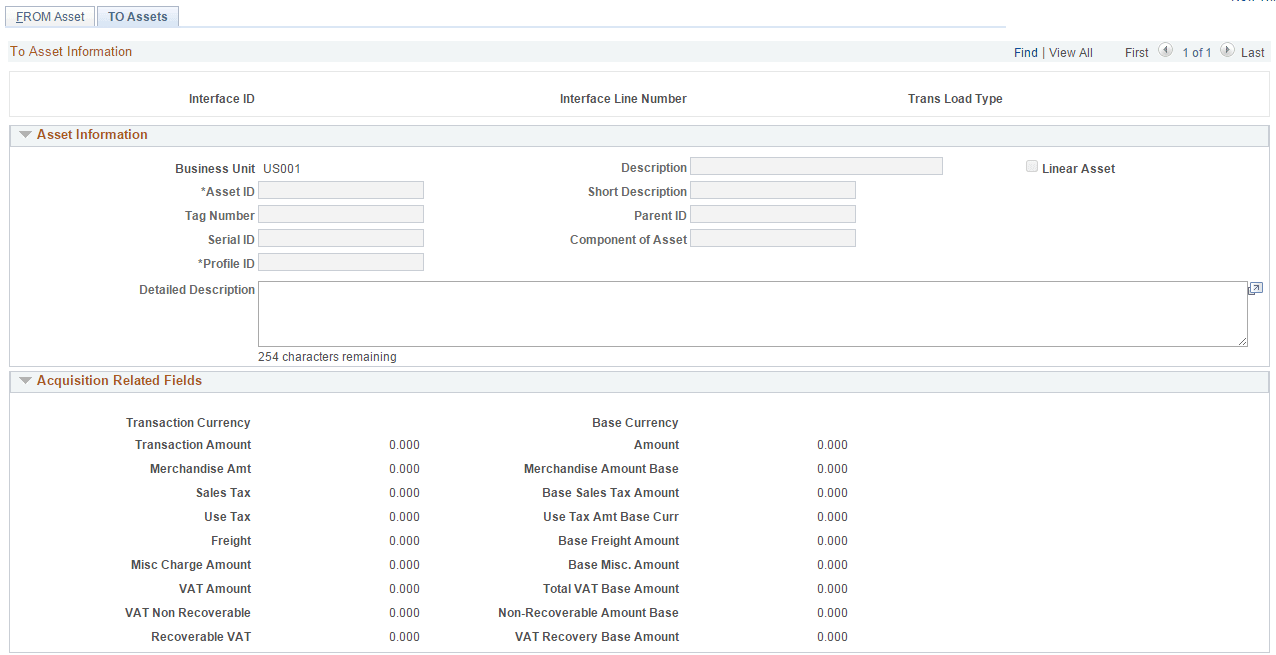Screen dimensions: 1276x655
Task: Click the View All link
Action: 1070,52
